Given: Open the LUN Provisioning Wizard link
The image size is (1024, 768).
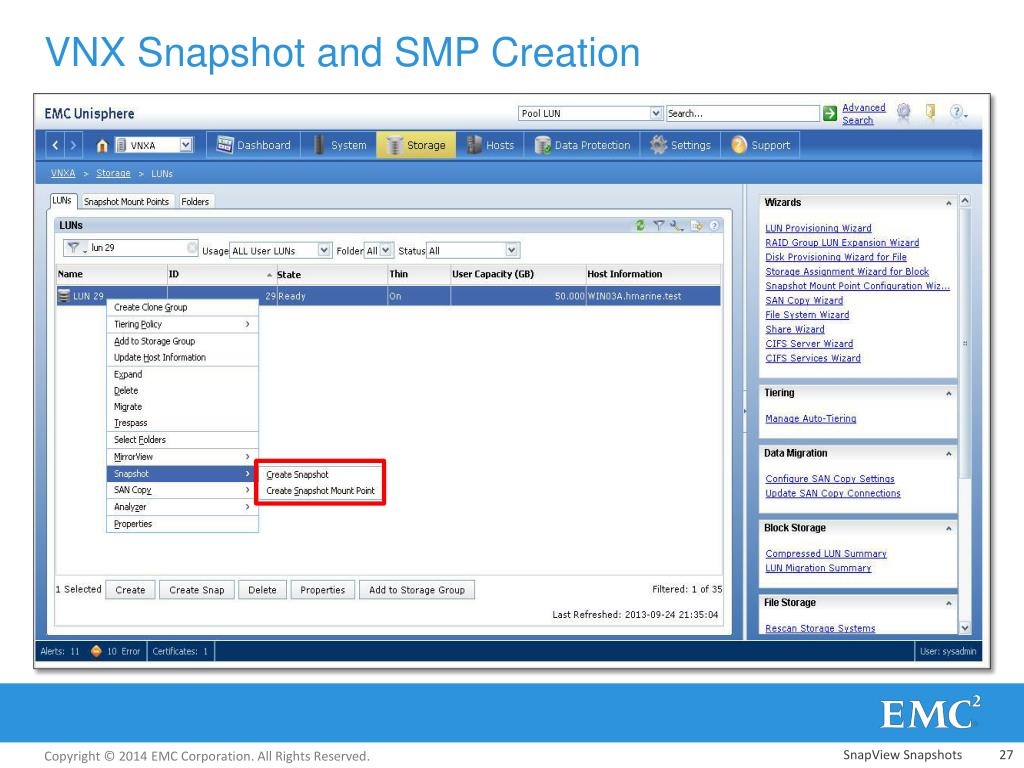Looking at the screenshot, I should (x=818, y=228).
